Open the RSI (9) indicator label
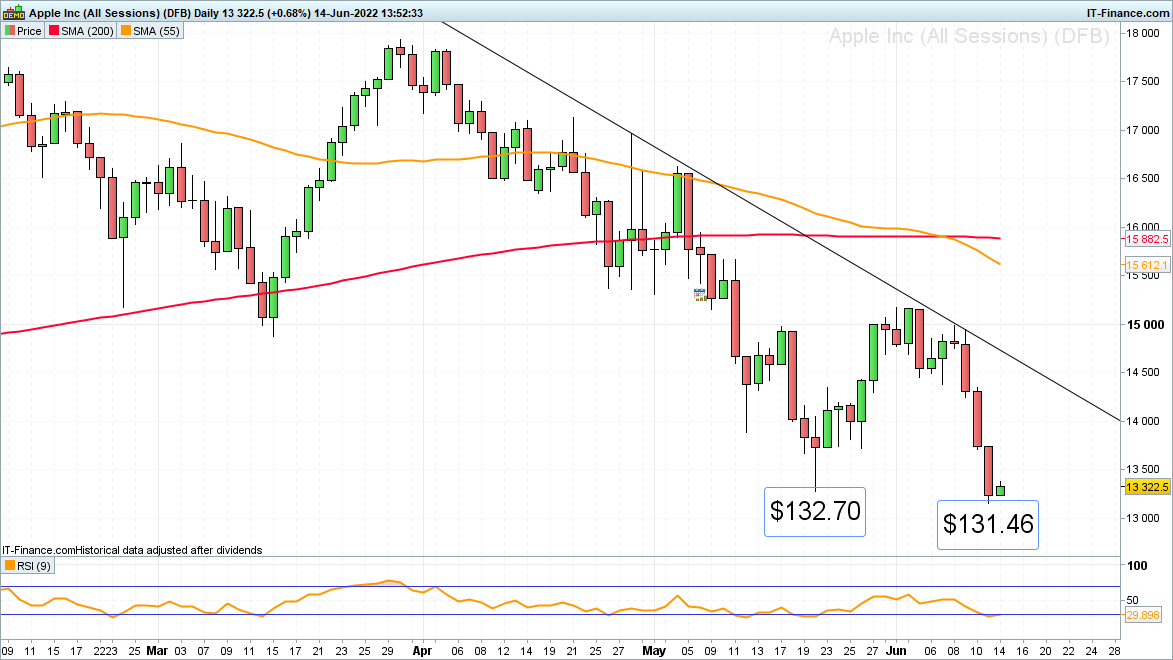 tap(28, 566)
